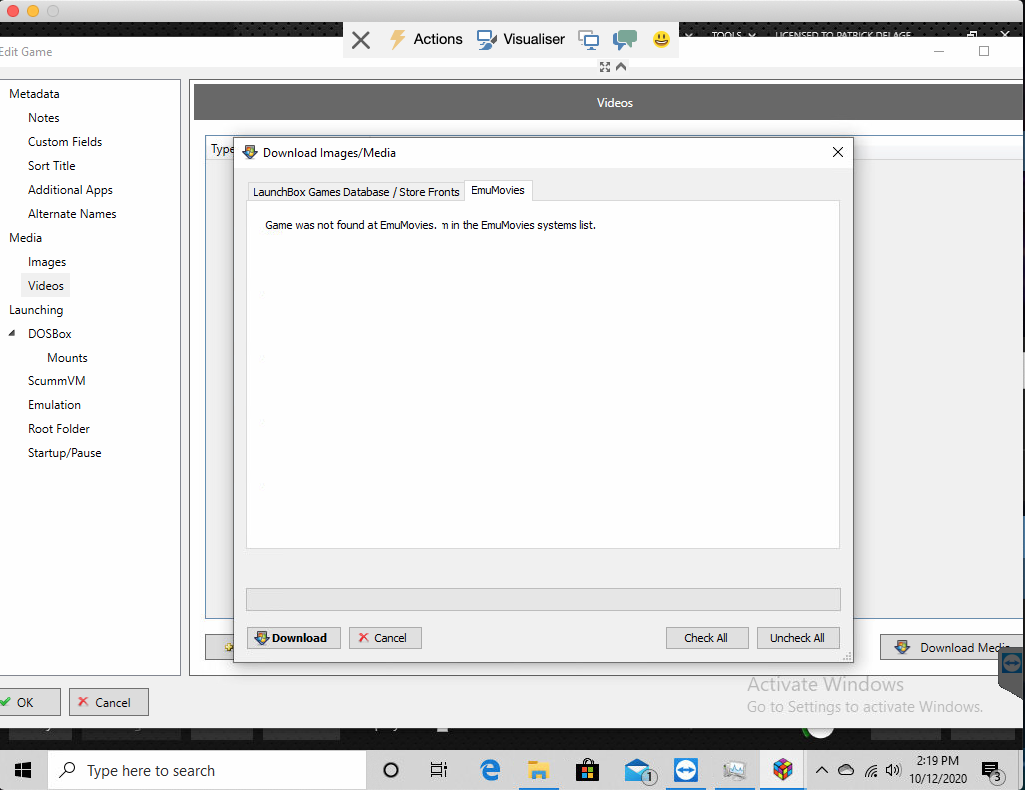
Task: Open TeamViewer from the taskbar
Action: click(x=686, y=770)
